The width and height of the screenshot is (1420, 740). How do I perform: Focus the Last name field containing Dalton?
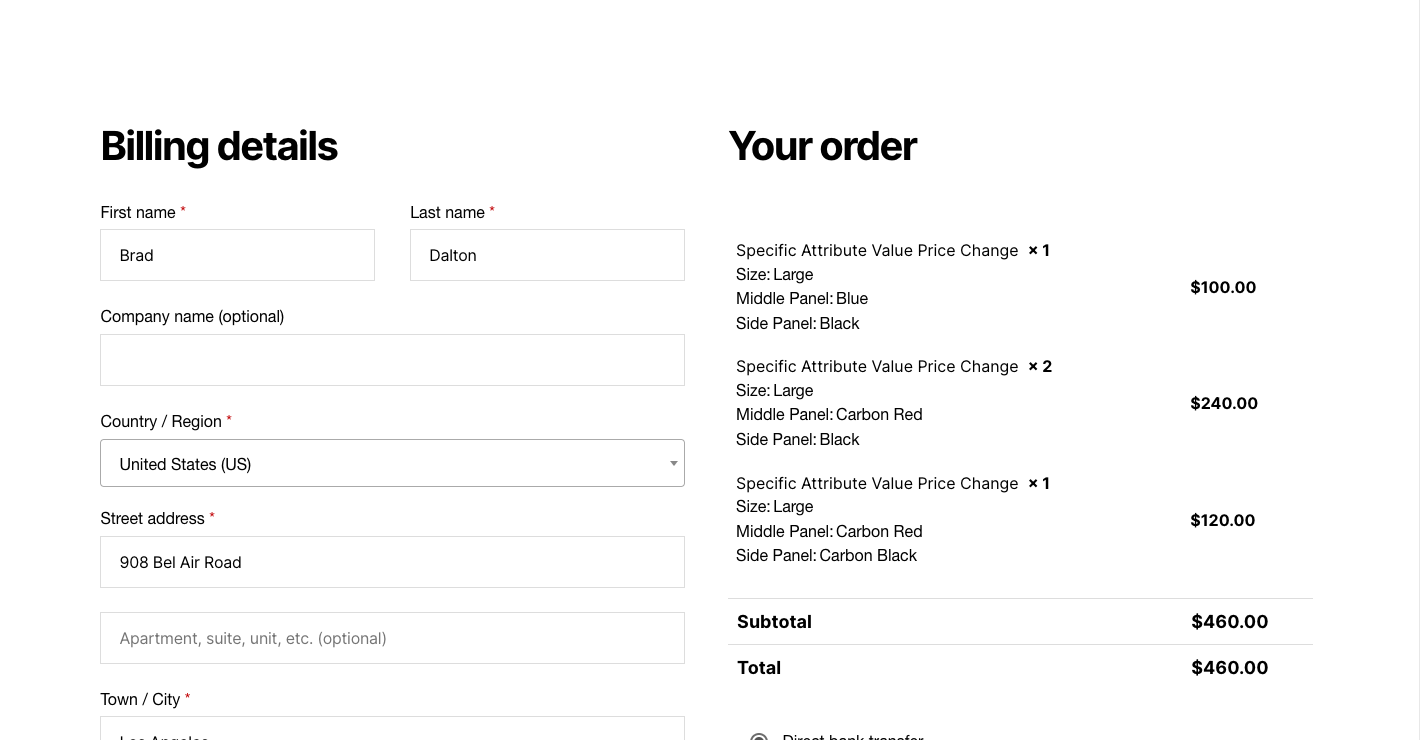point(547,255)
